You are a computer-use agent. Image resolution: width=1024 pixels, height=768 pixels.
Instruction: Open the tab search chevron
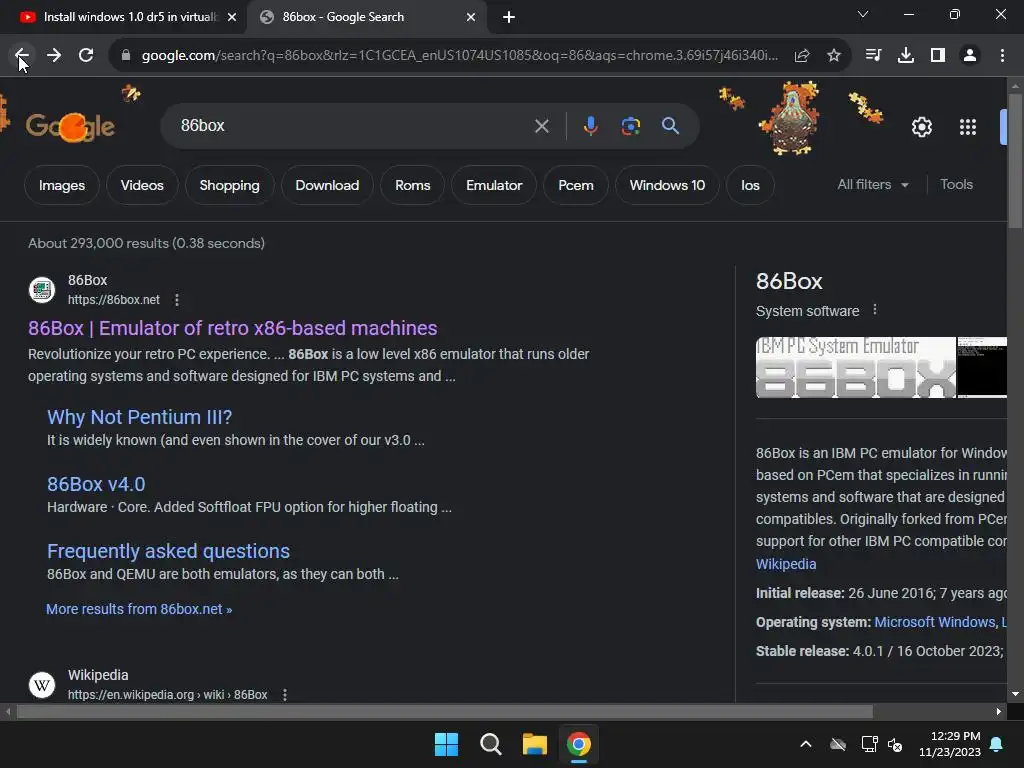click(863, 14)
